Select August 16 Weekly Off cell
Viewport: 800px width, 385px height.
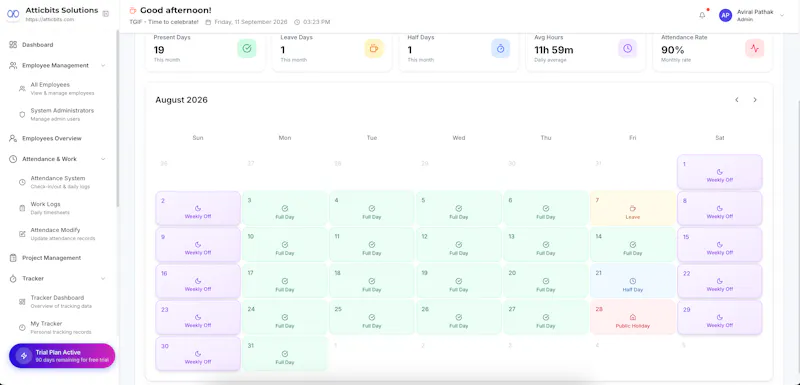(x=198, y=281)
